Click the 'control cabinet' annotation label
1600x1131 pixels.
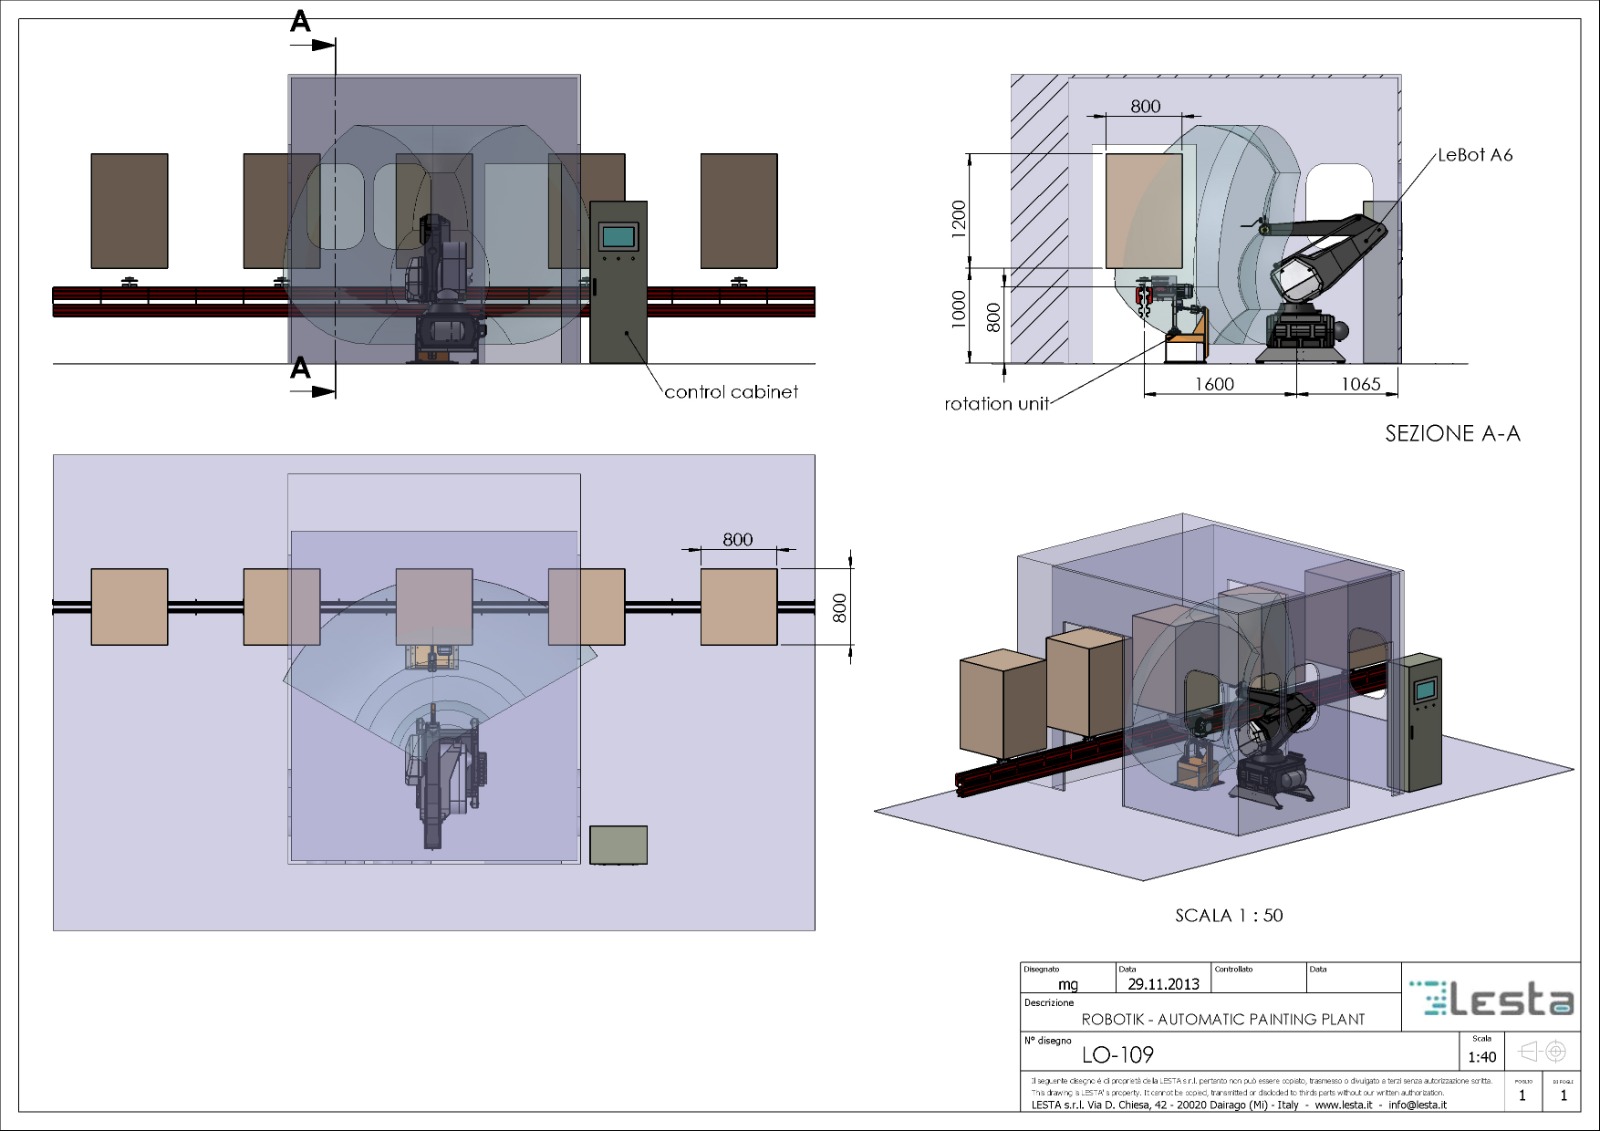(x=731, y=392)
